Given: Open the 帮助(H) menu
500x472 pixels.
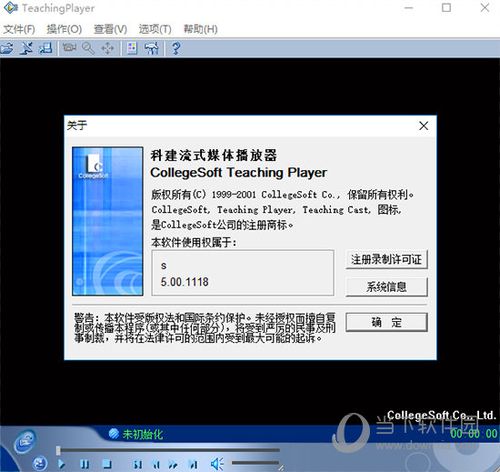Looking at the screenshot, I should 201,29.
